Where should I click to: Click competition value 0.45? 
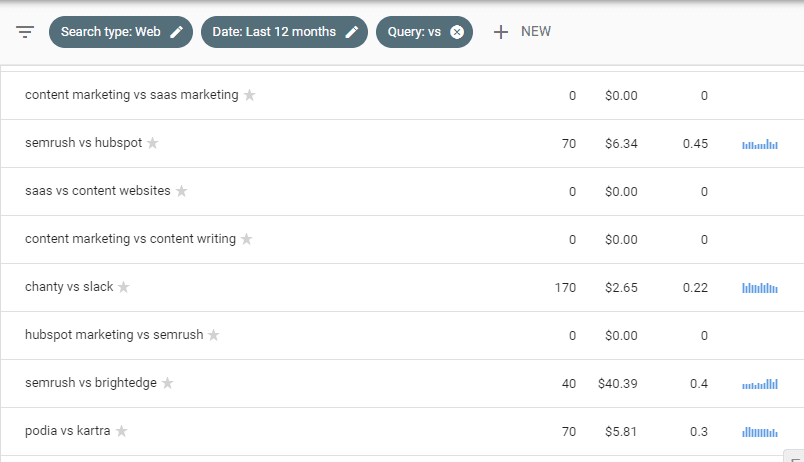point(695,144)
